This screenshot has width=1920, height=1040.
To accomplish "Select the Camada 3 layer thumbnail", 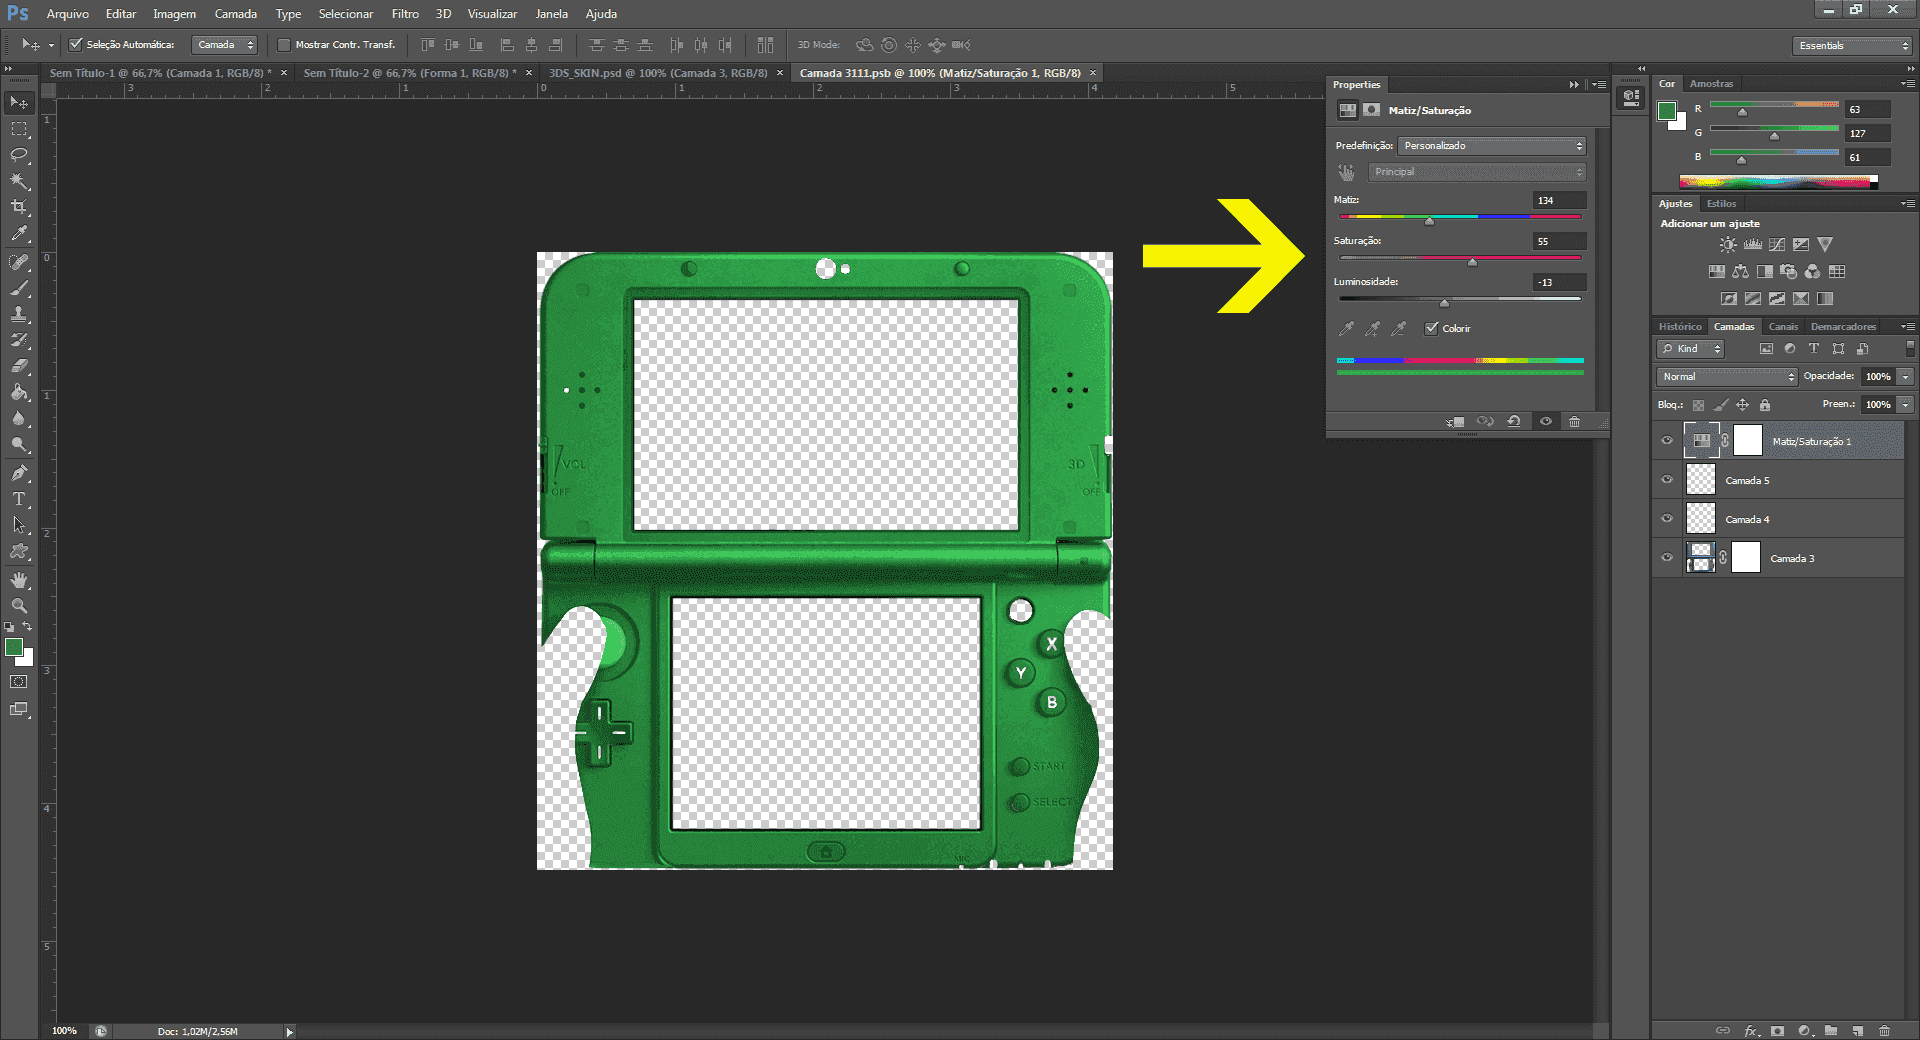I will click(x=1700, y=558).
